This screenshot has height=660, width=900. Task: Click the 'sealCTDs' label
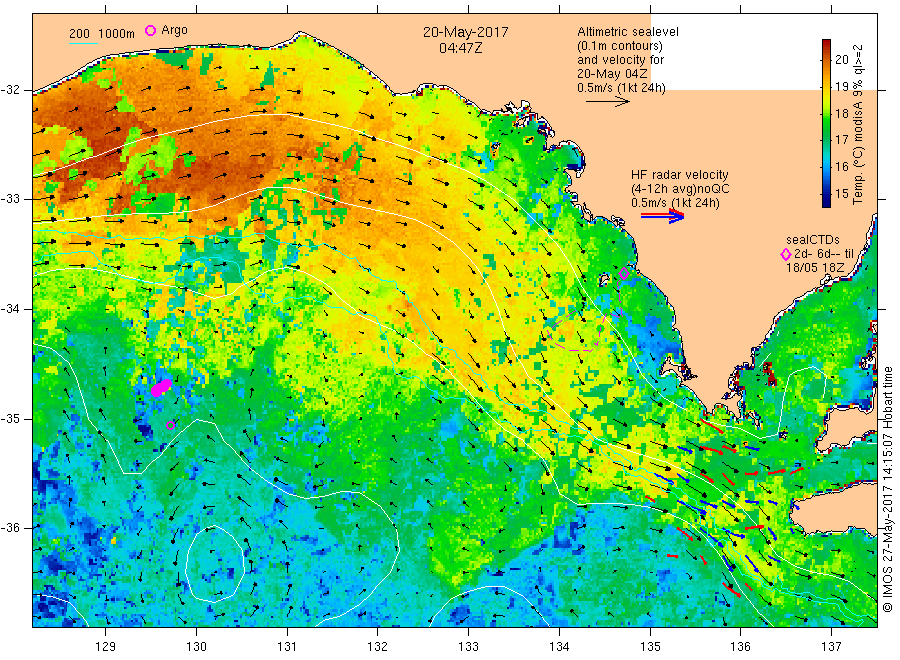click(812, 240)
